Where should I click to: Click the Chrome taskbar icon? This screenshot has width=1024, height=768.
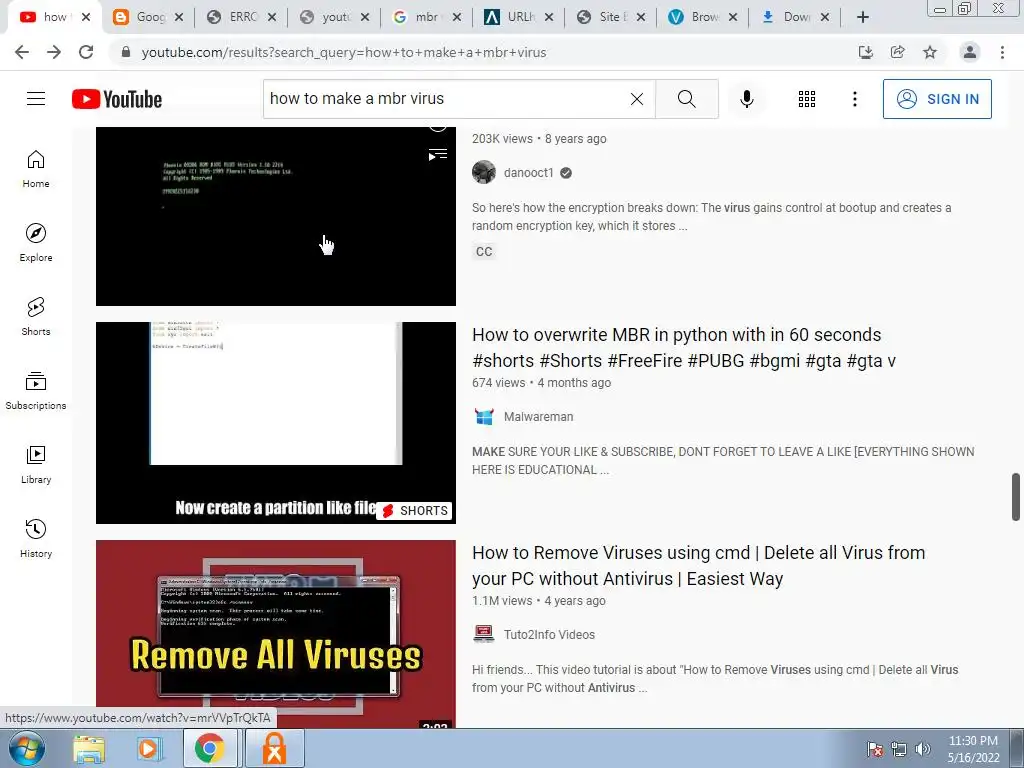210,748
